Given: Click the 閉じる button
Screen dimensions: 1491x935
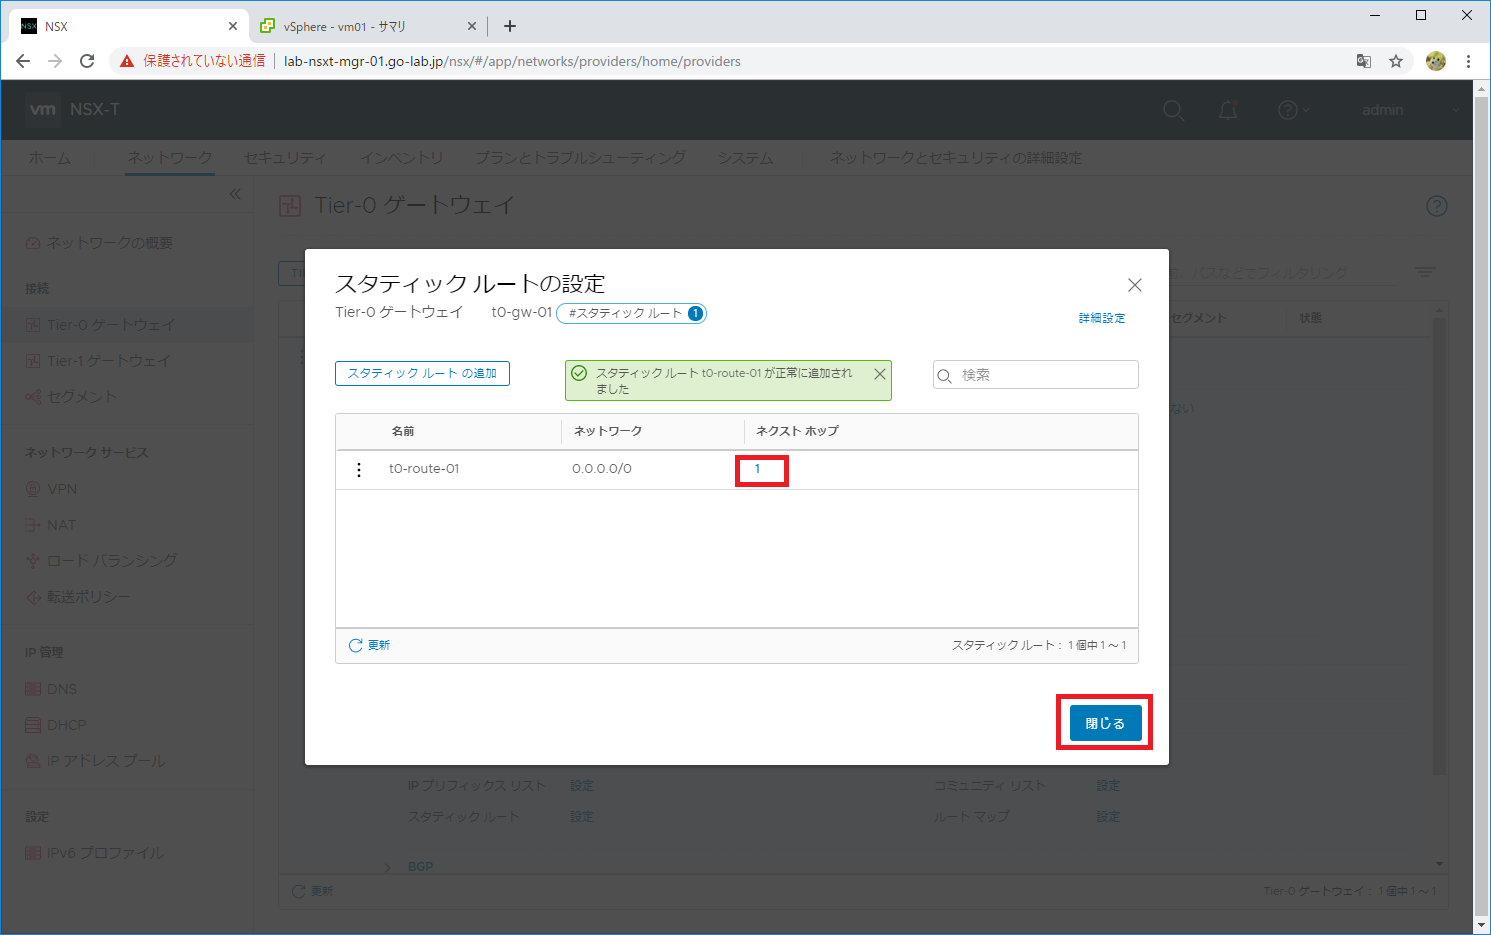Looking at the screenshot, I should (1105, 723).
